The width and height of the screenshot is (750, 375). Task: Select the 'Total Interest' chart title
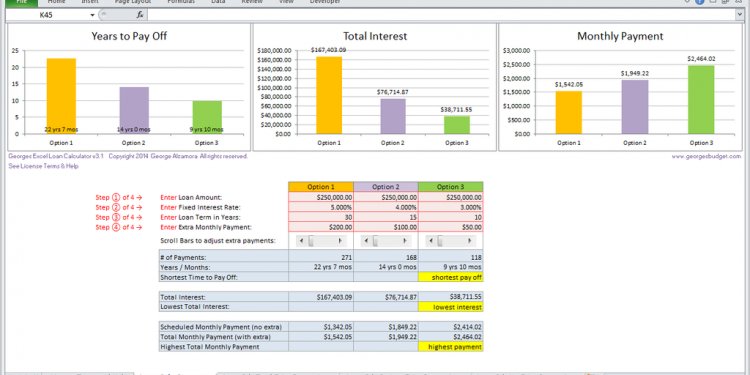tap(375, 36)
